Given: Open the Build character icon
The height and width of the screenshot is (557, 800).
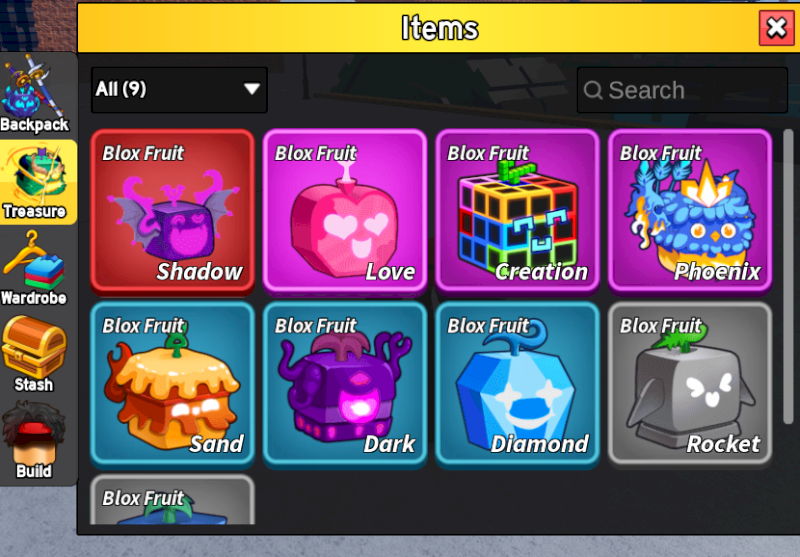Looking at the screenshot, I should tap(35, 440).
